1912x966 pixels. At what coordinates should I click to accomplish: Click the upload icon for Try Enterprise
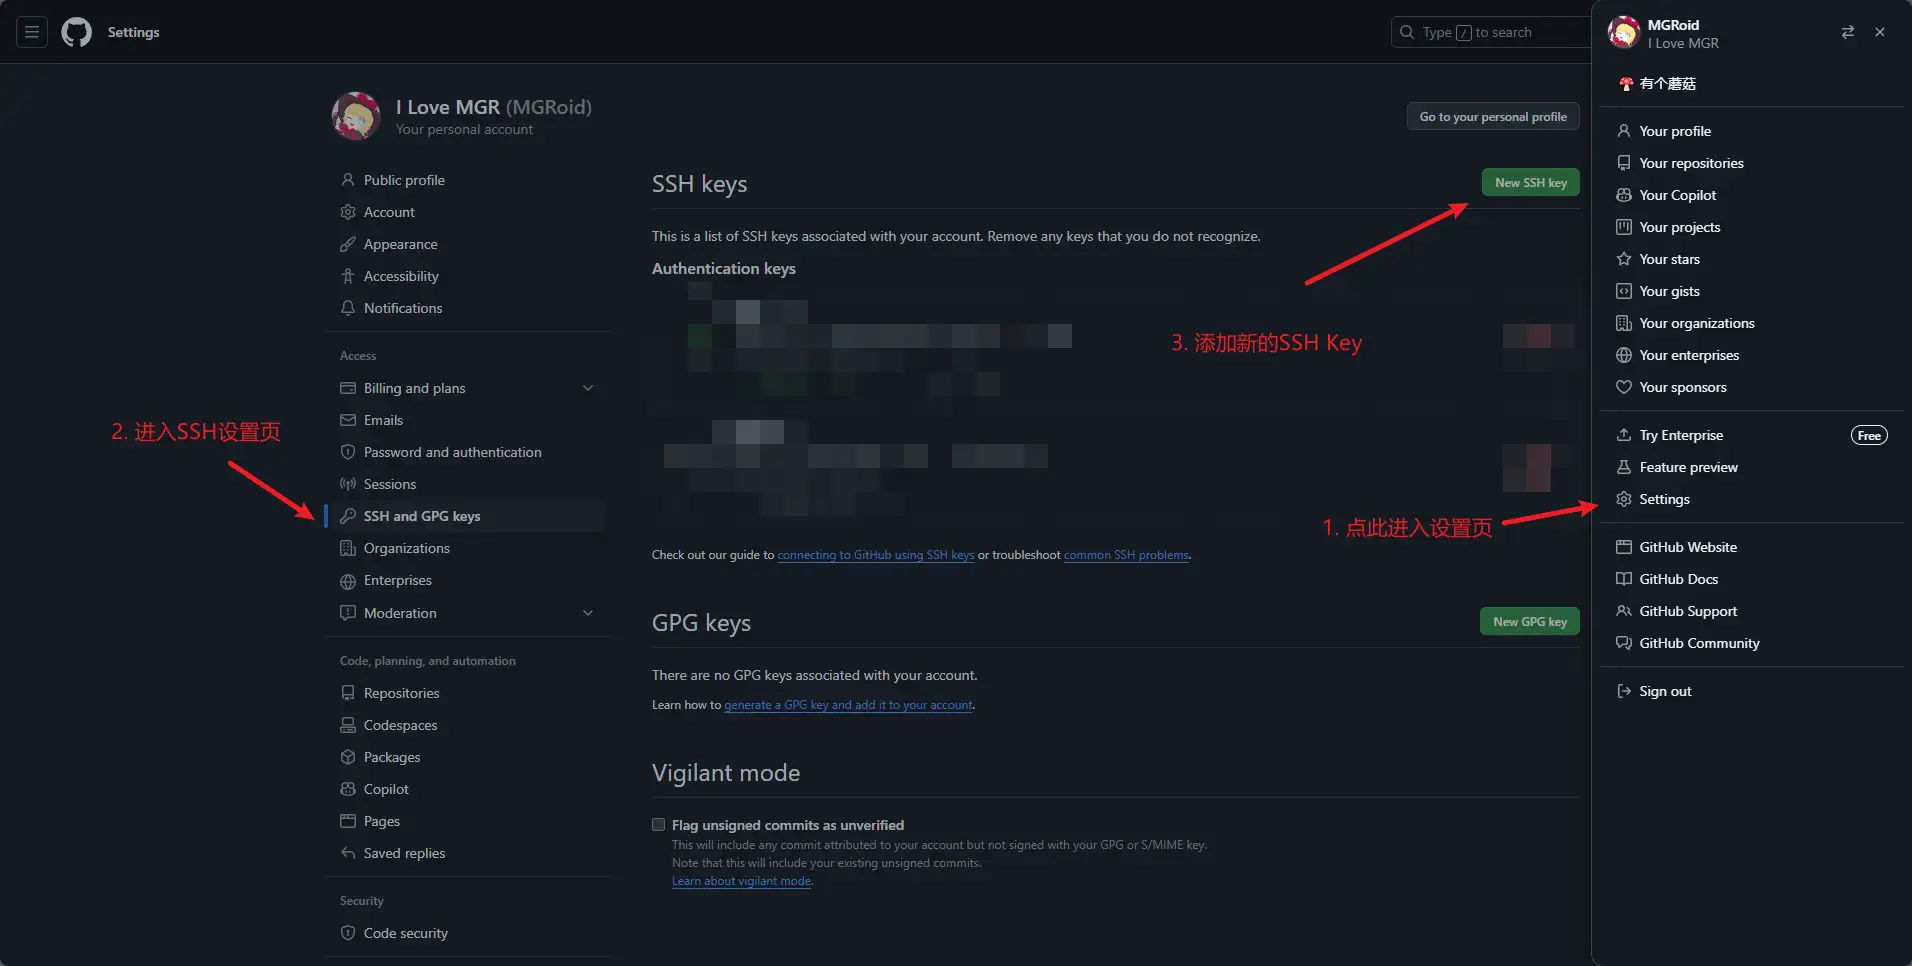click(1624, 435)
